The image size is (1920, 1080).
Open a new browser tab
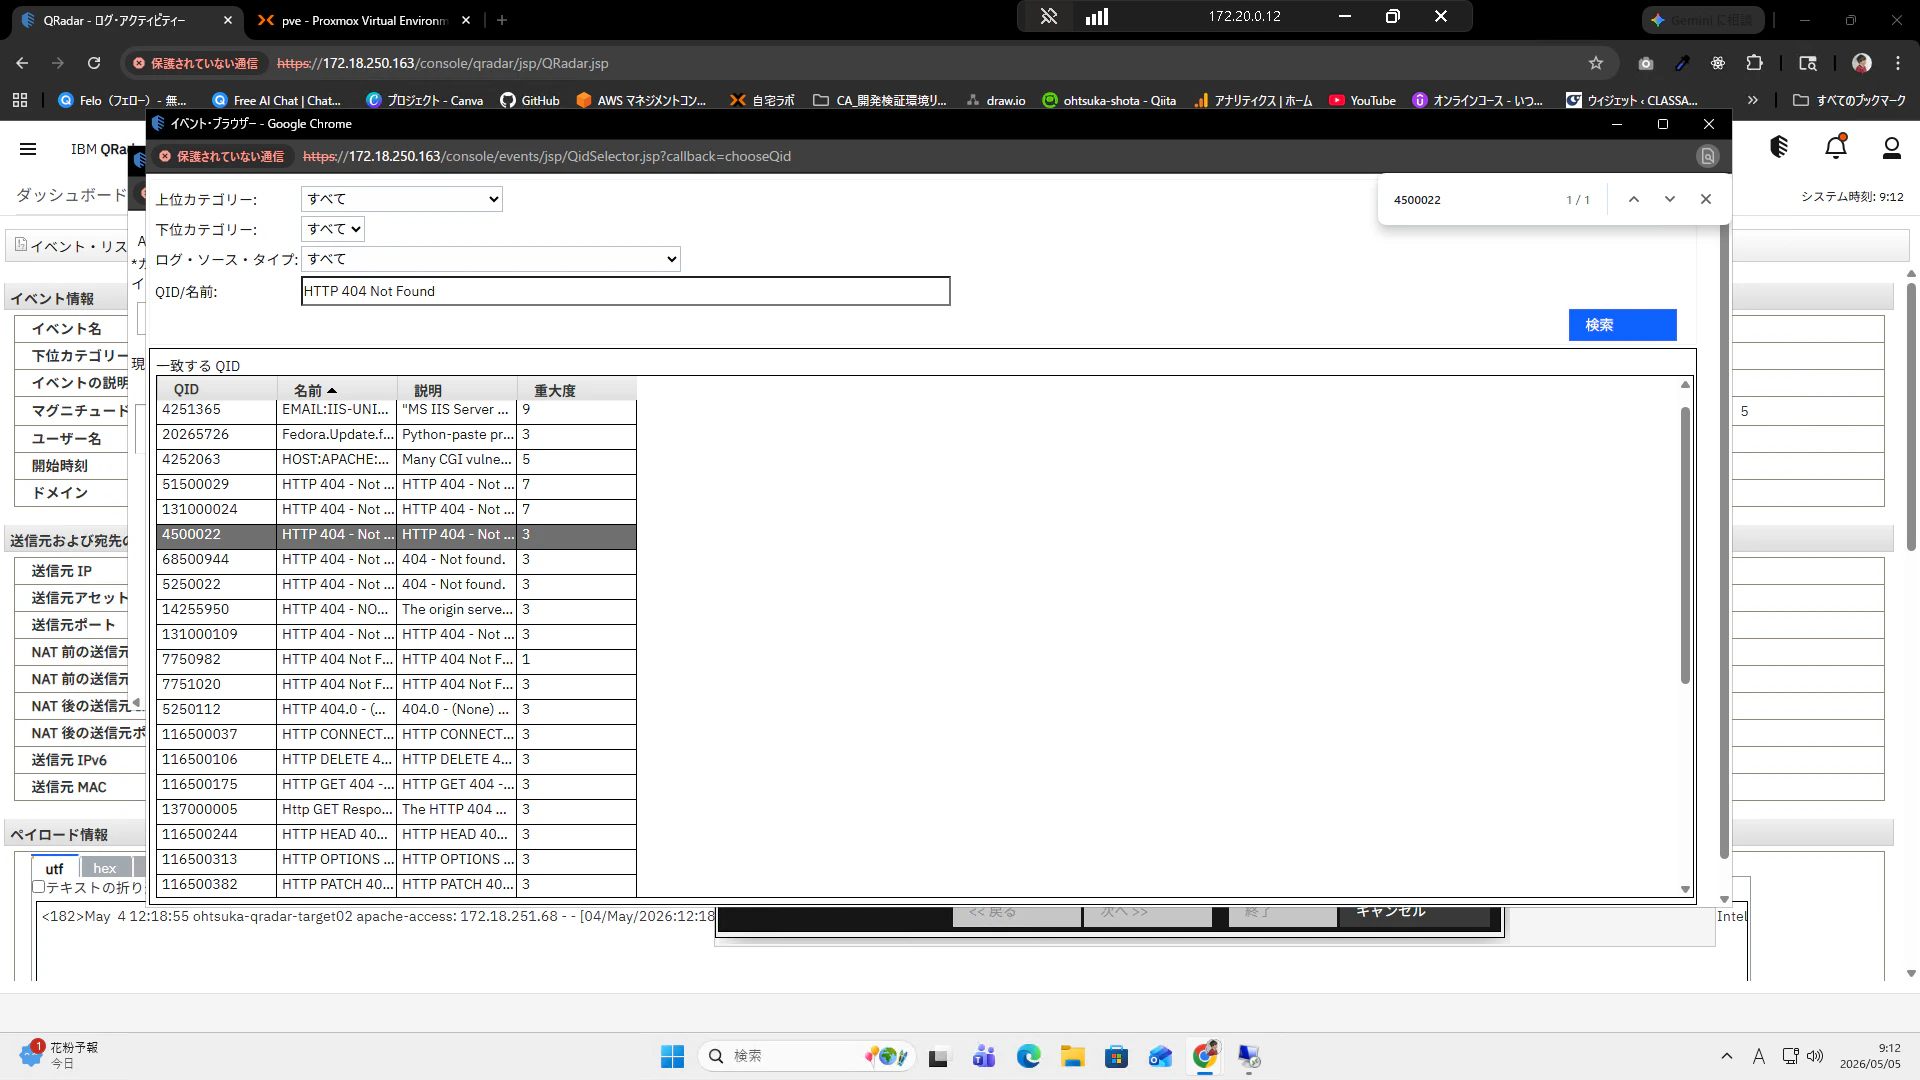pyautogui.click(x=502, y=20)
